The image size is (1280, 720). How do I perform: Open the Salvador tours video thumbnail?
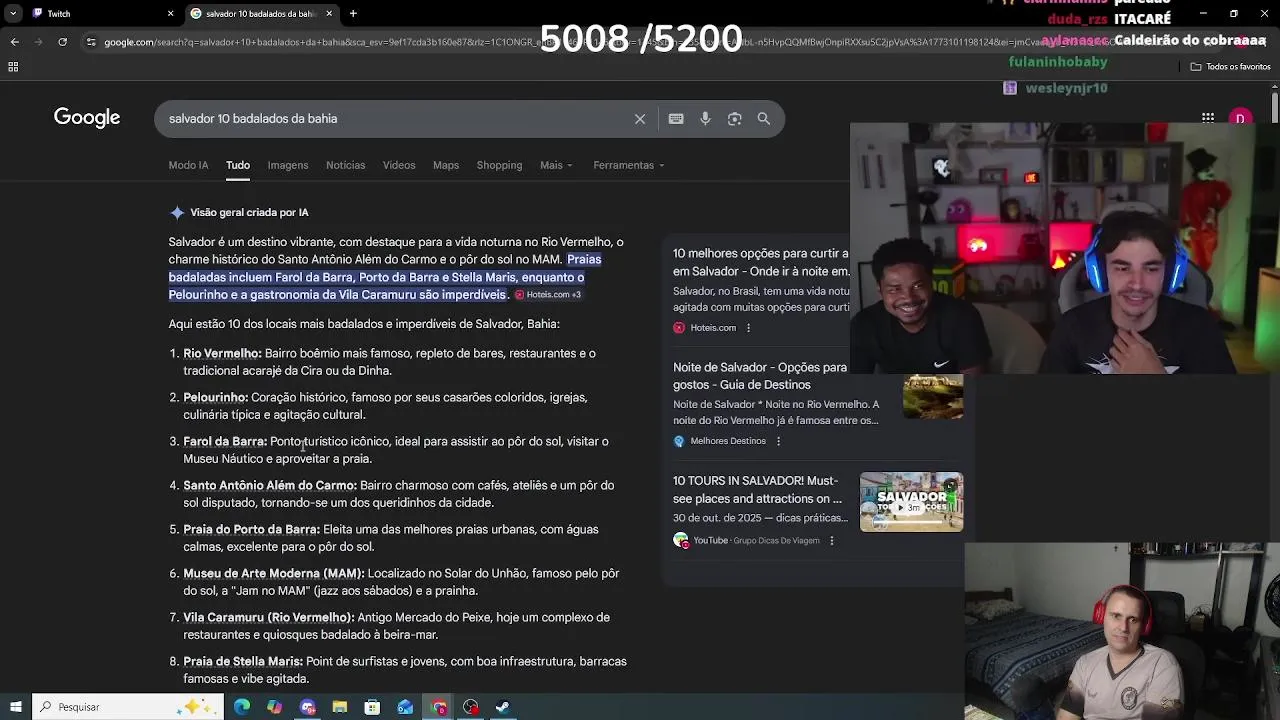coord(911,502)
